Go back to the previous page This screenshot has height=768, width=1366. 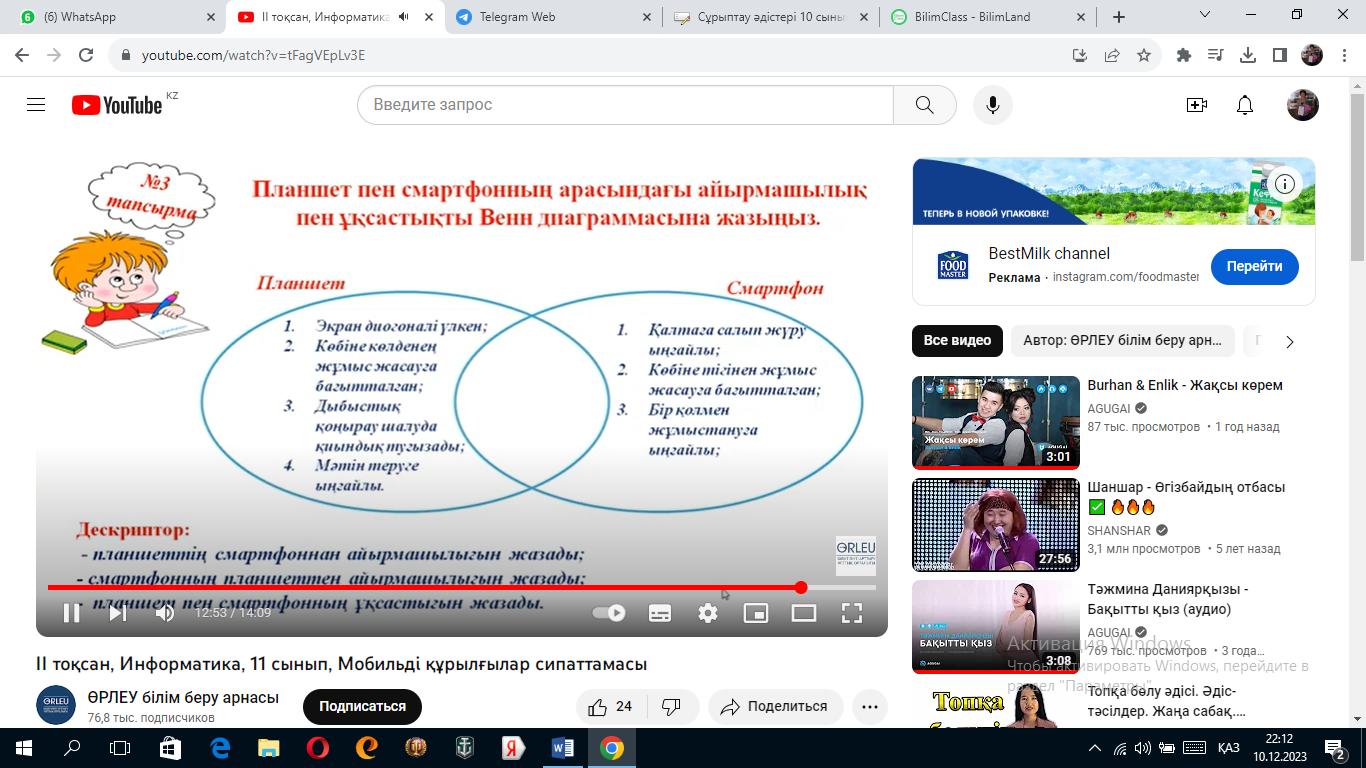[22, 56]
